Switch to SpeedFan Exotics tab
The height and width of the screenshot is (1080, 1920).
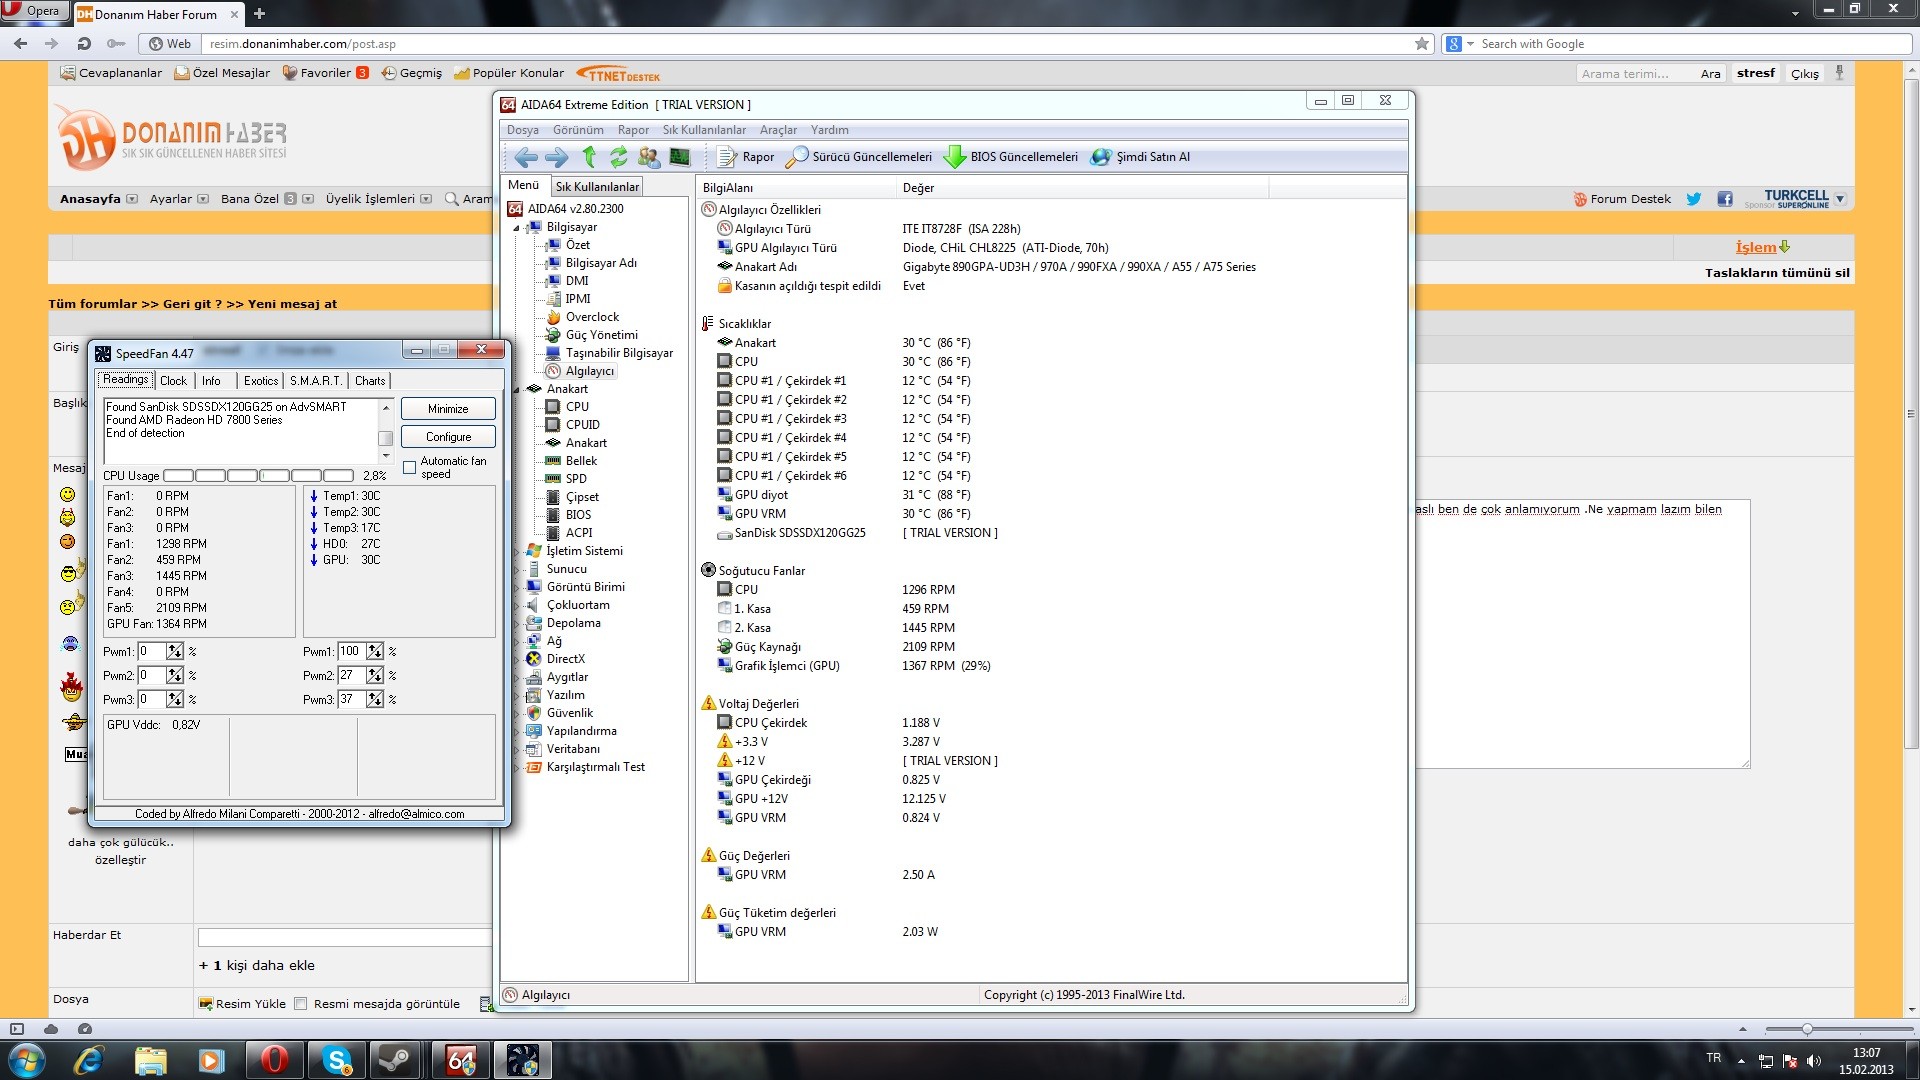pos(261,381)
